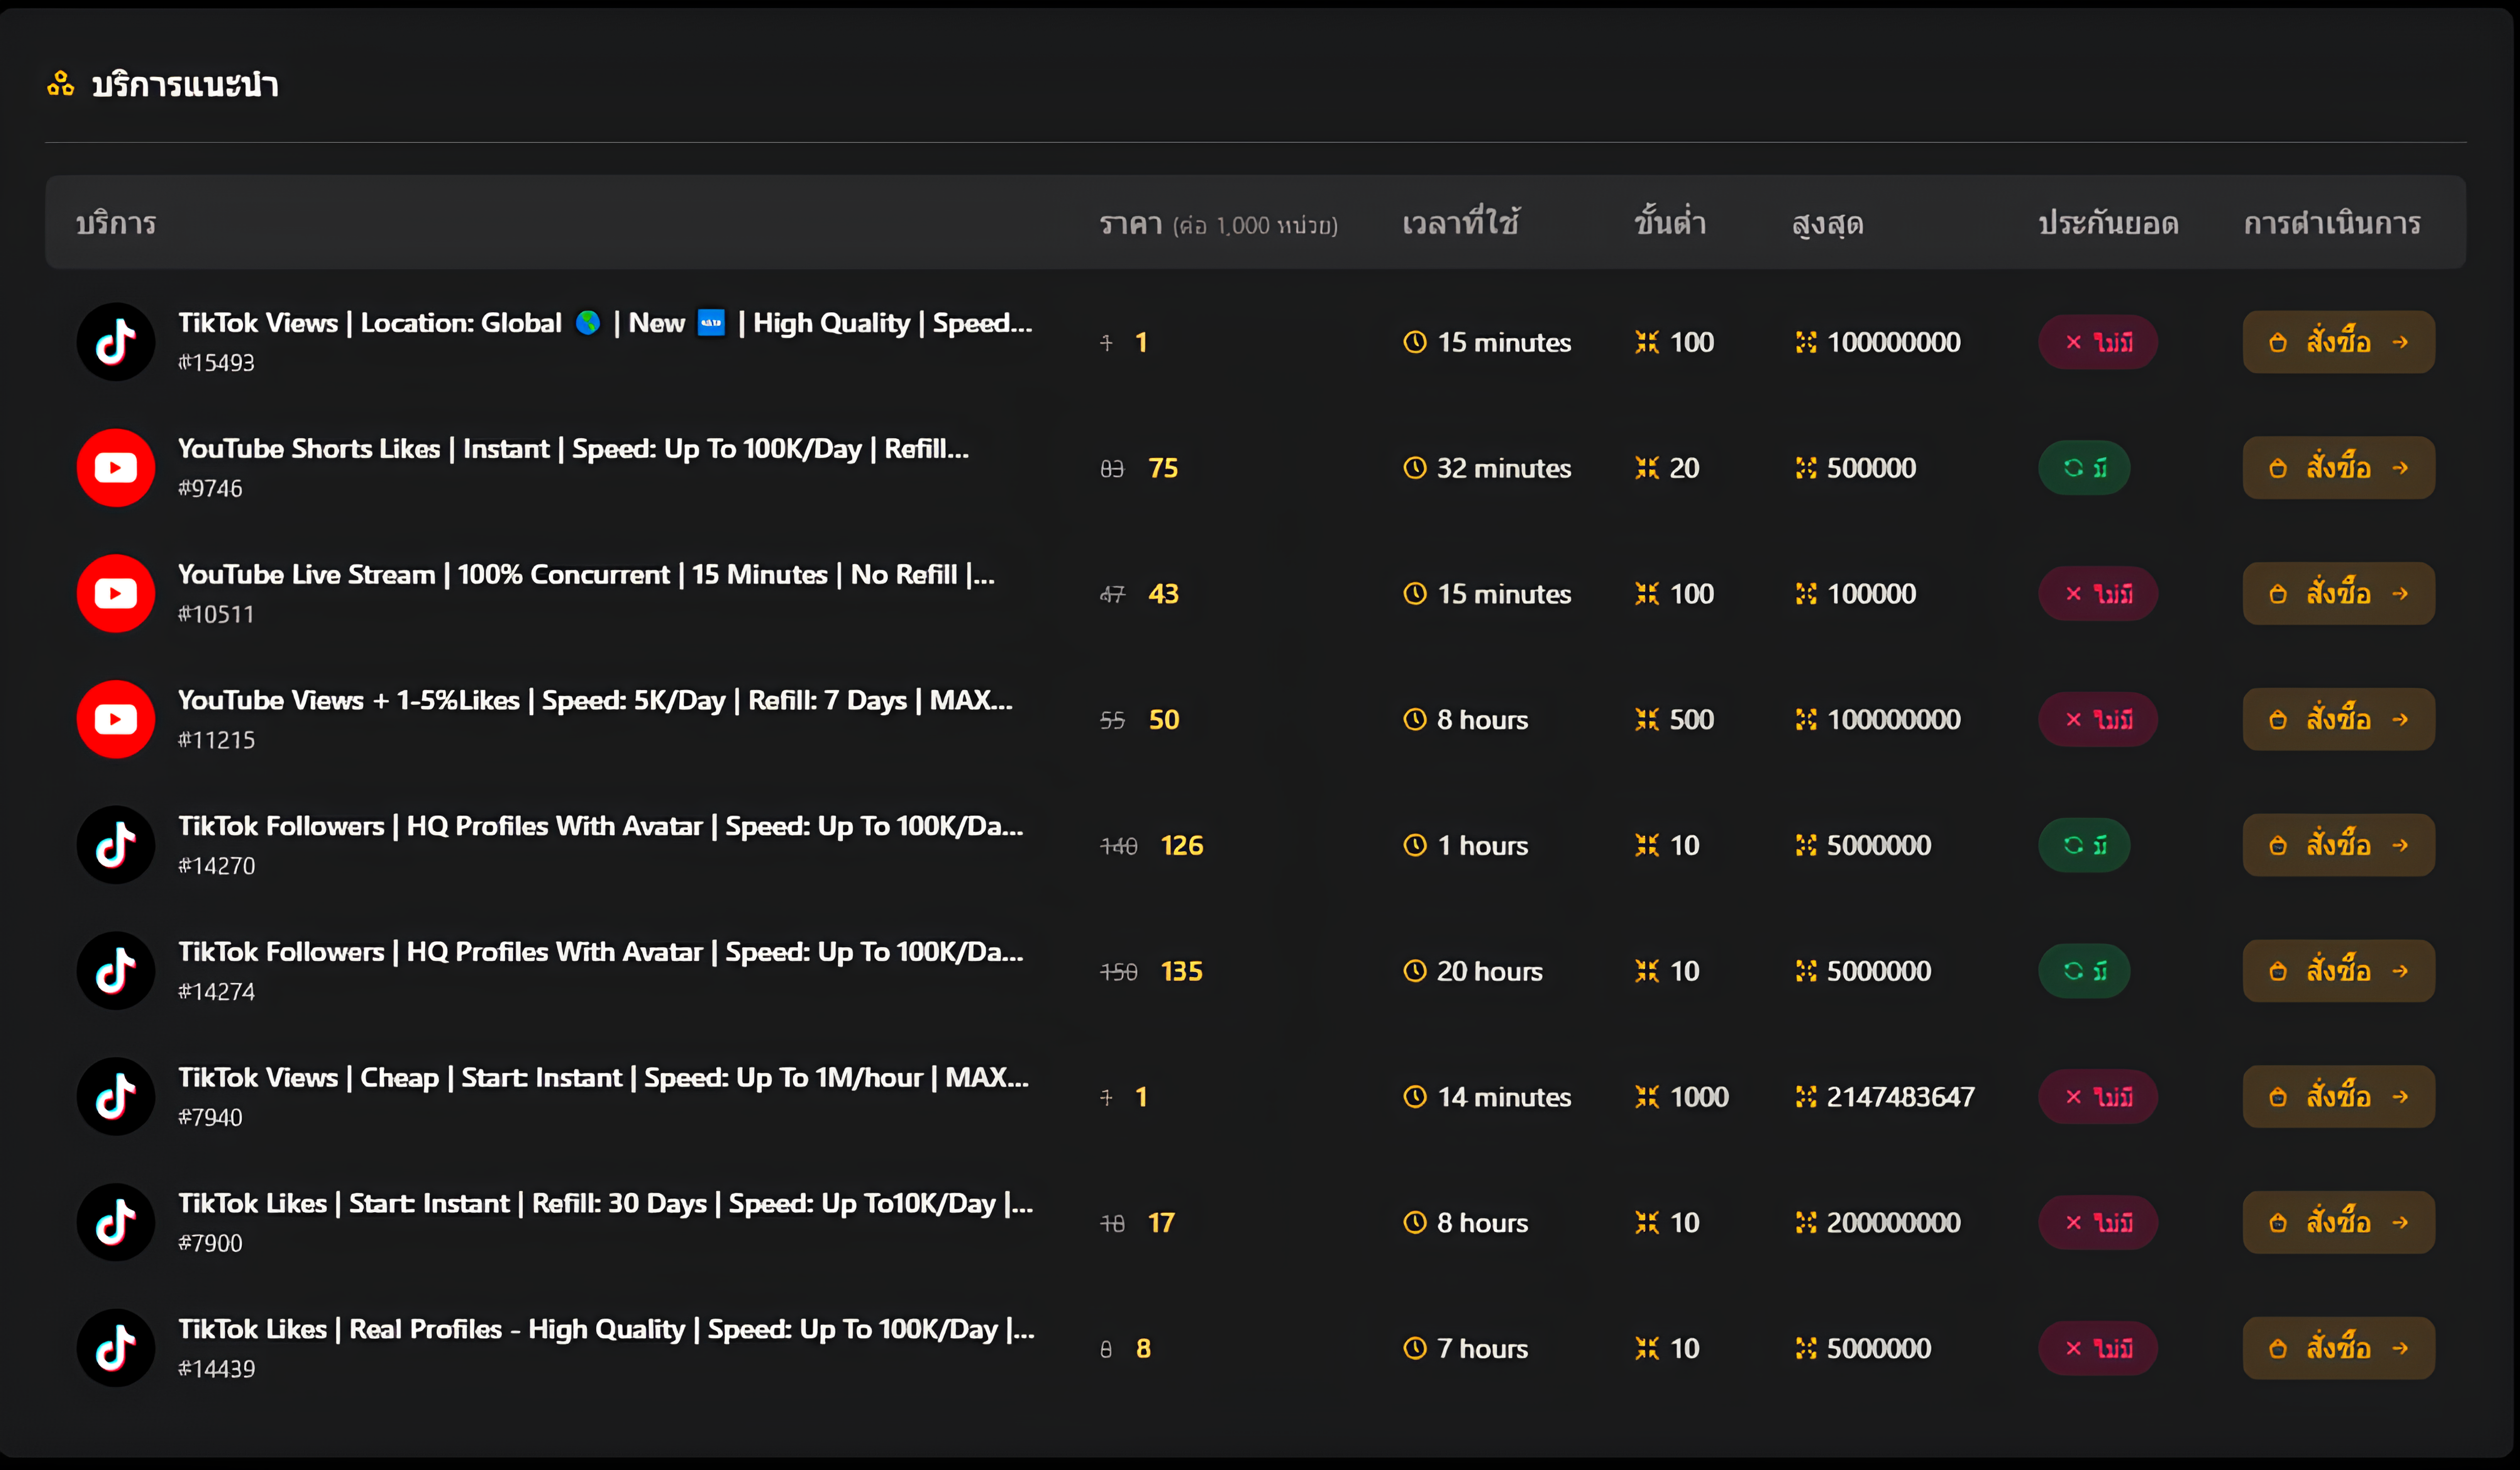The height and width of the screenshot is (1470, 2520).
Task: Order TikTok Likes Real Profiles #14439
Action: pos(2338,1348)
